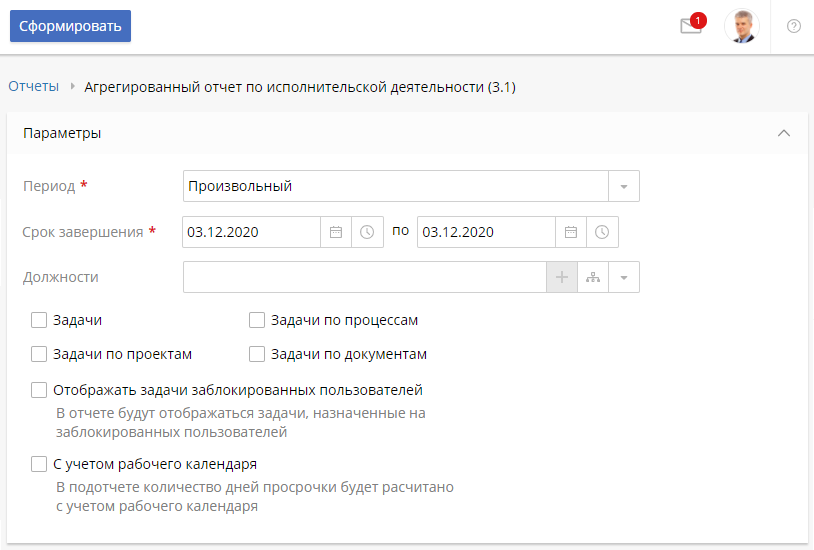Enable the Задачи по документам checkbox

click(257, 354)
